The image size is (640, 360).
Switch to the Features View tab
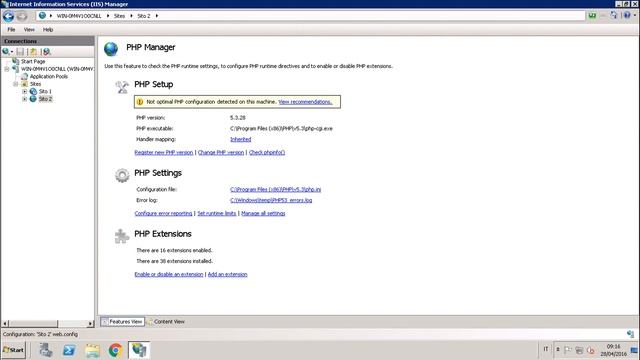tap(122, 322)
